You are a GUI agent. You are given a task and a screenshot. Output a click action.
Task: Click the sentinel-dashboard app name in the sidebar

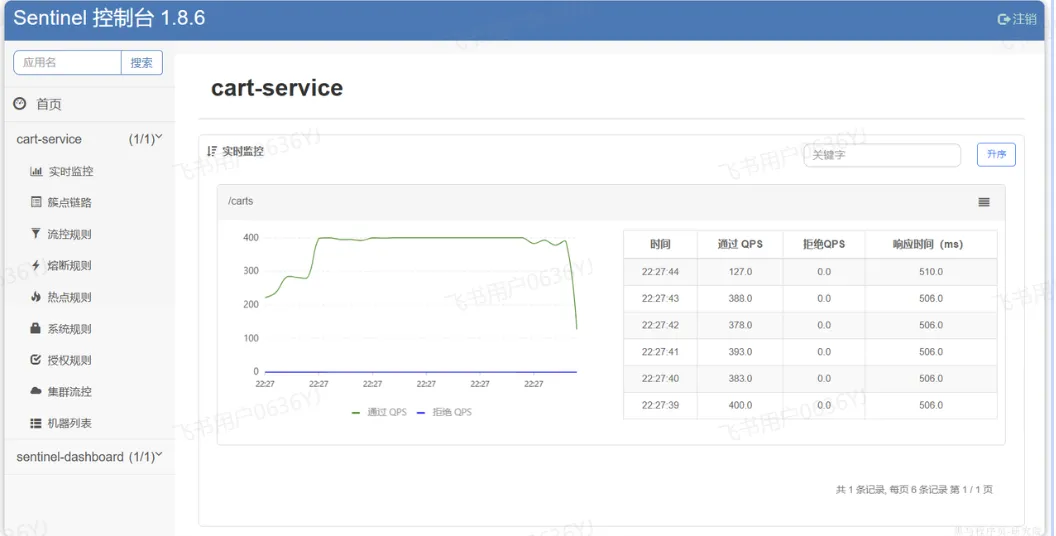point(70,457)
